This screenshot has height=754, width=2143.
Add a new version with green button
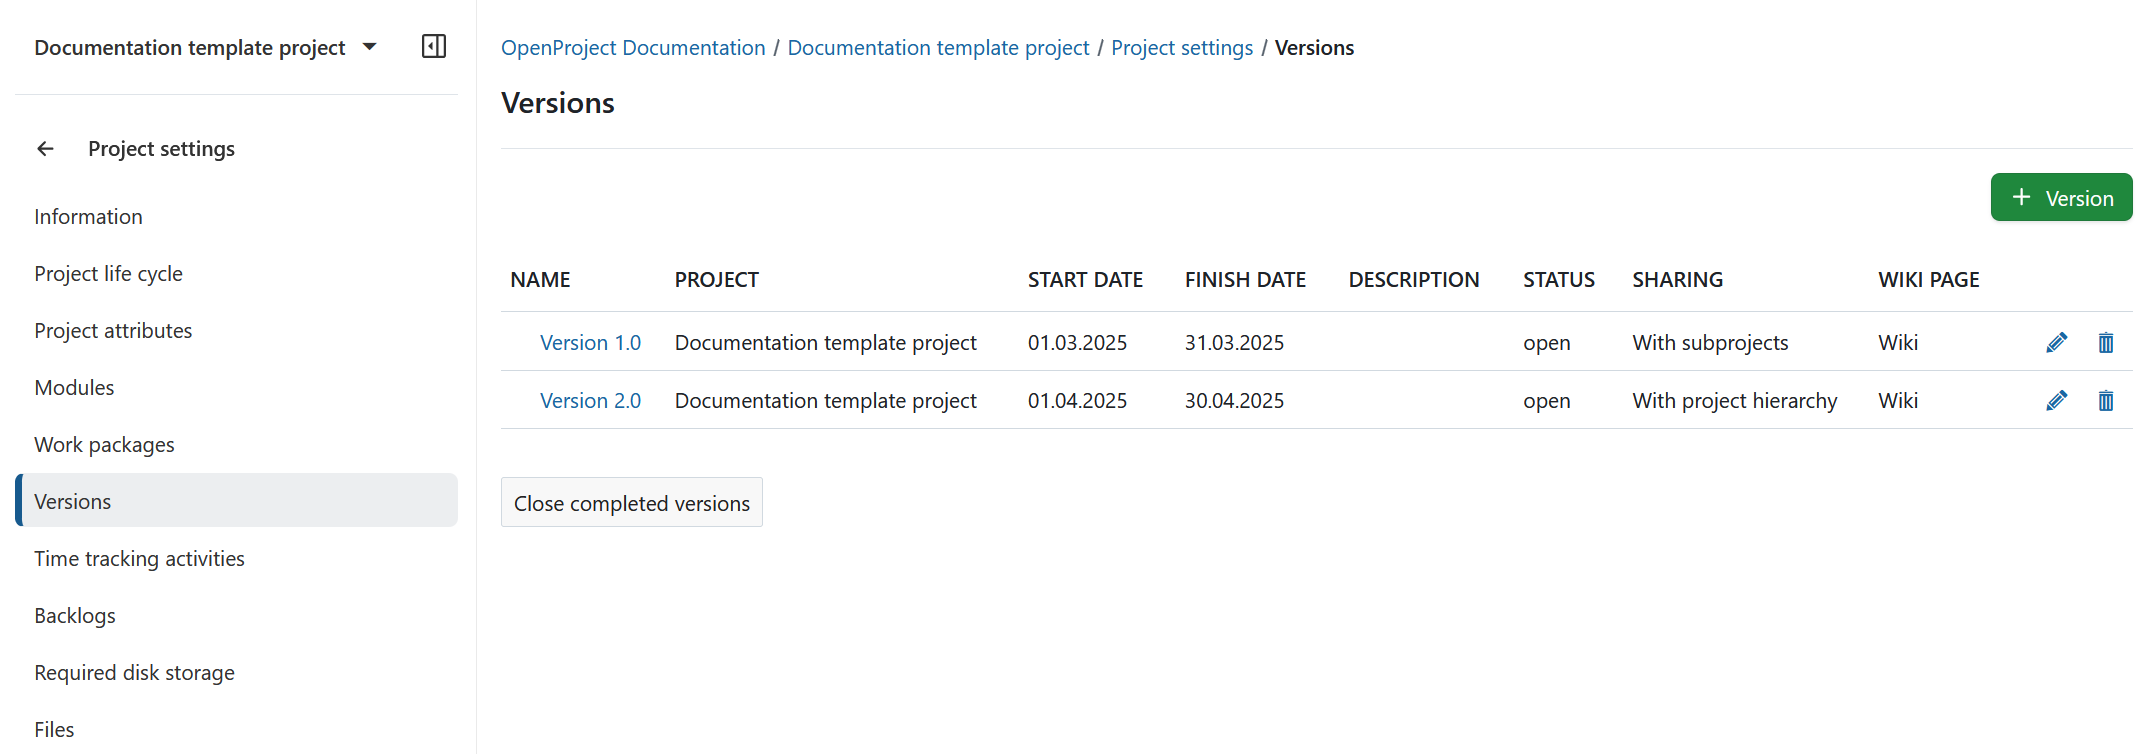tap(2061, 198)
